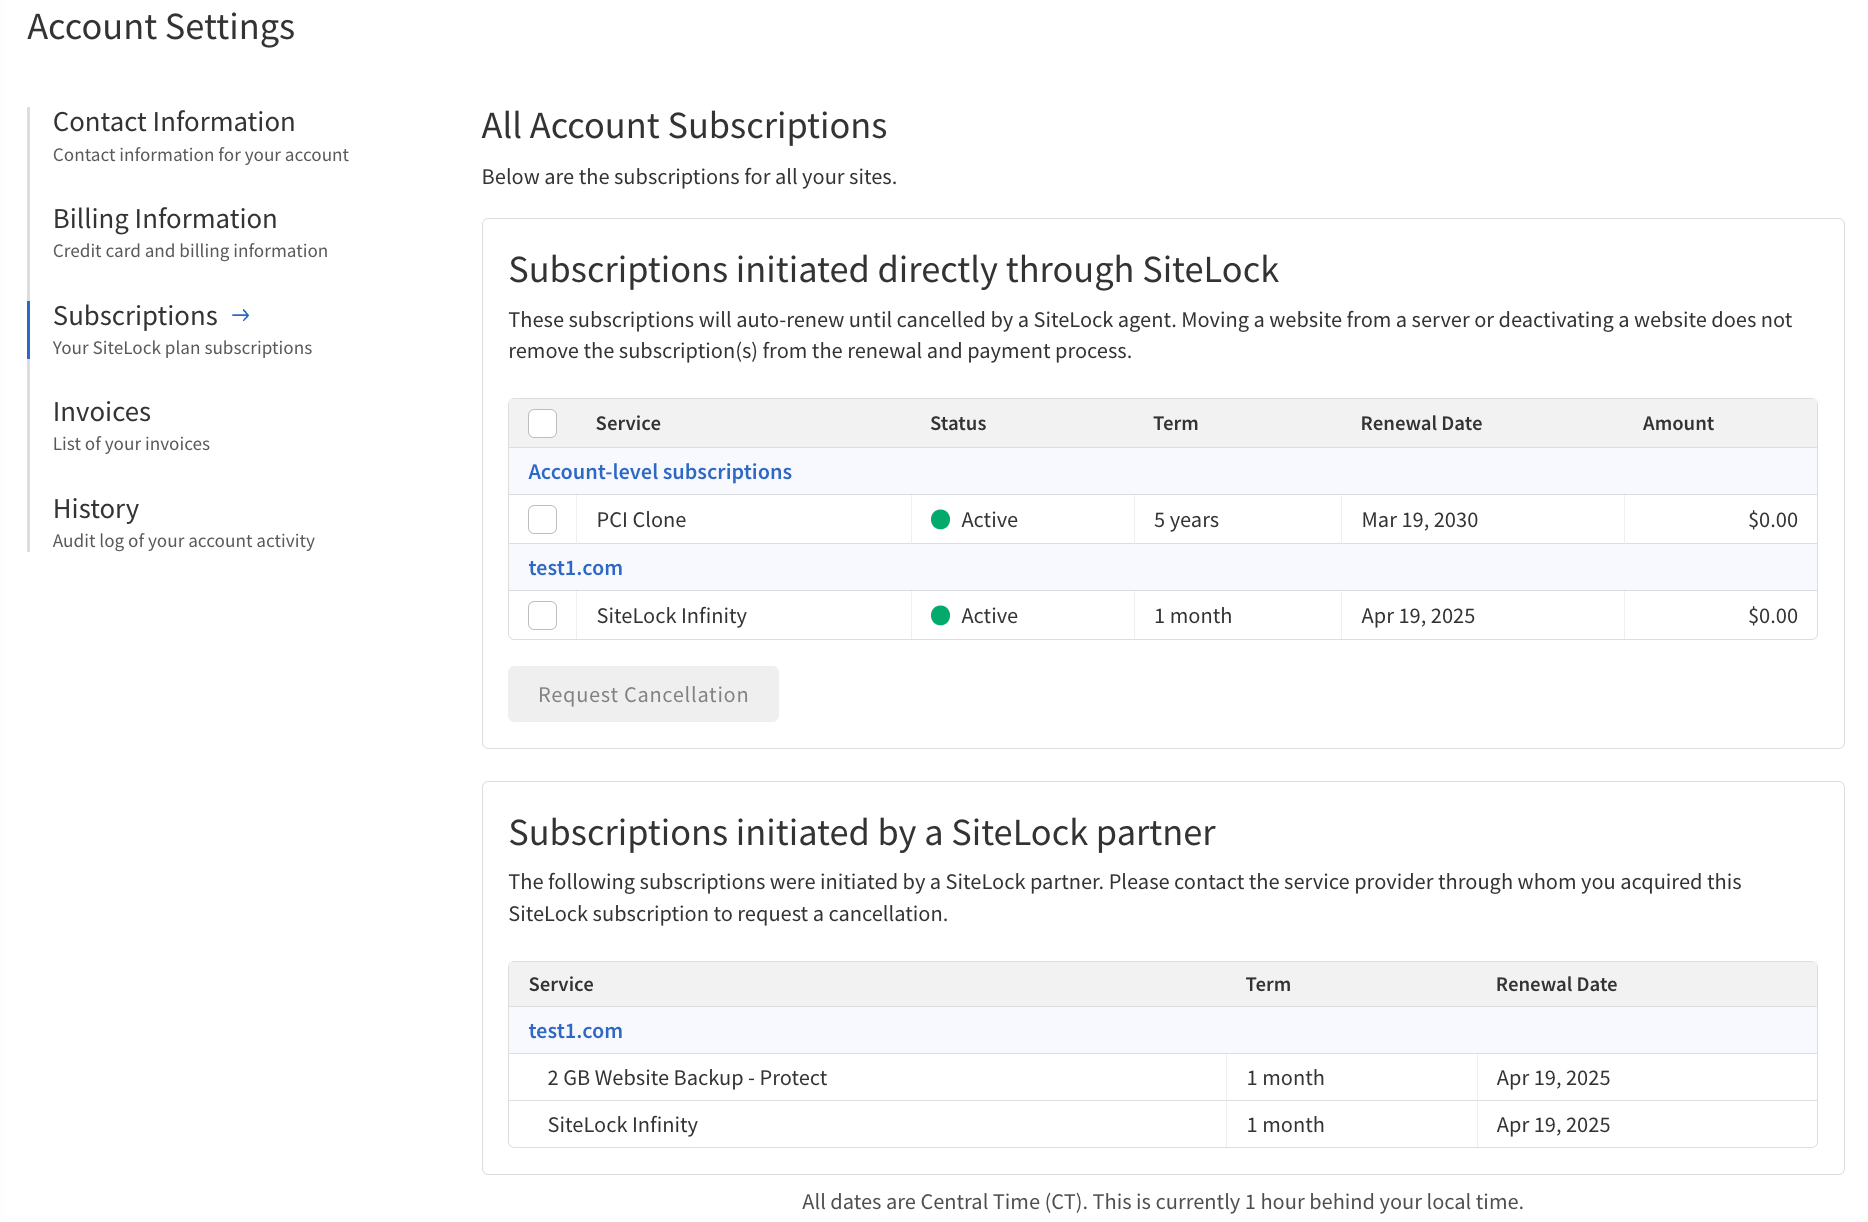This screenshot has height=1222, width=1868.
Task: Open test1.com link in partner subscriptions table
Action: pos(575,1031)
